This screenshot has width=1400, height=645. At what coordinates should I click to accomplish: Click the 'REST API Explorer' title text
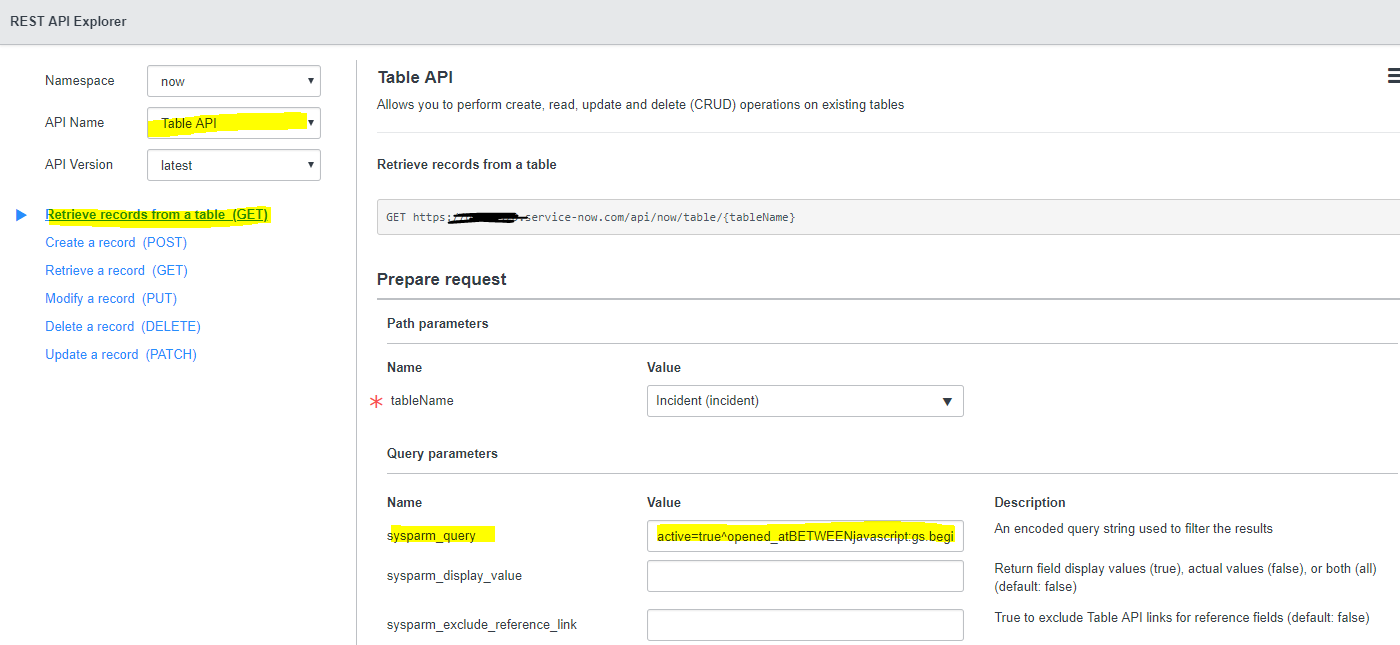(68, 21)
